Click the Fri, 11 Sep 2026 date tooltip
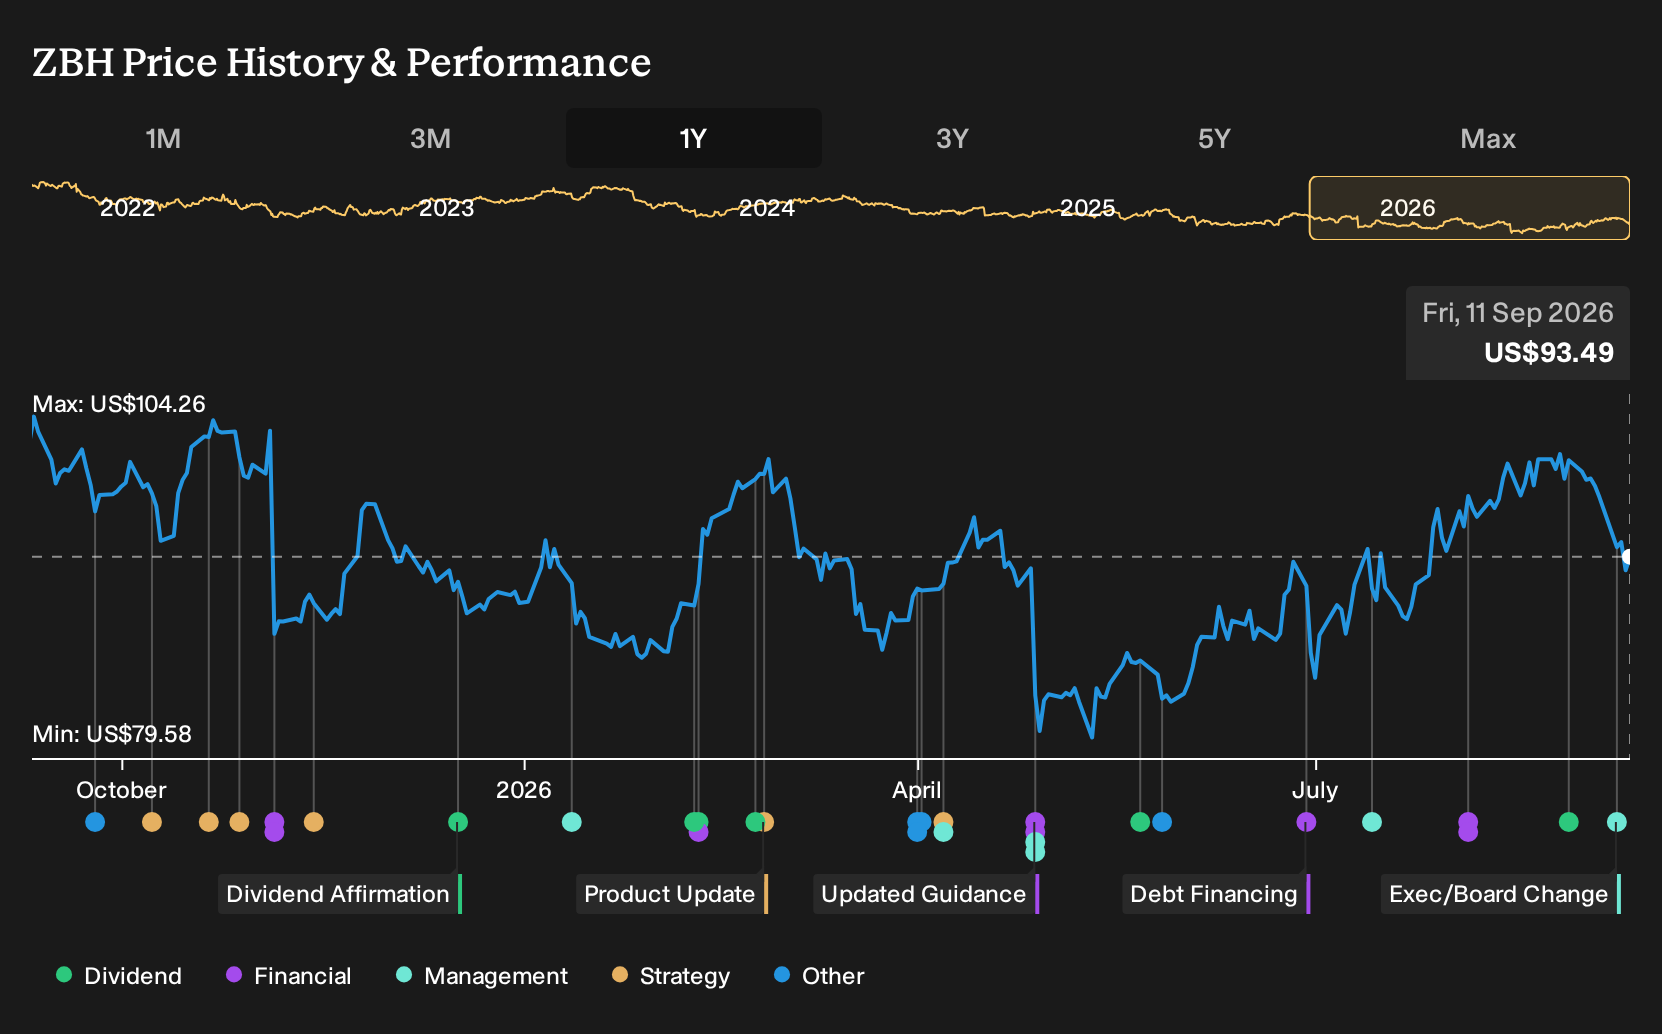 click(x=1518, y=313)
